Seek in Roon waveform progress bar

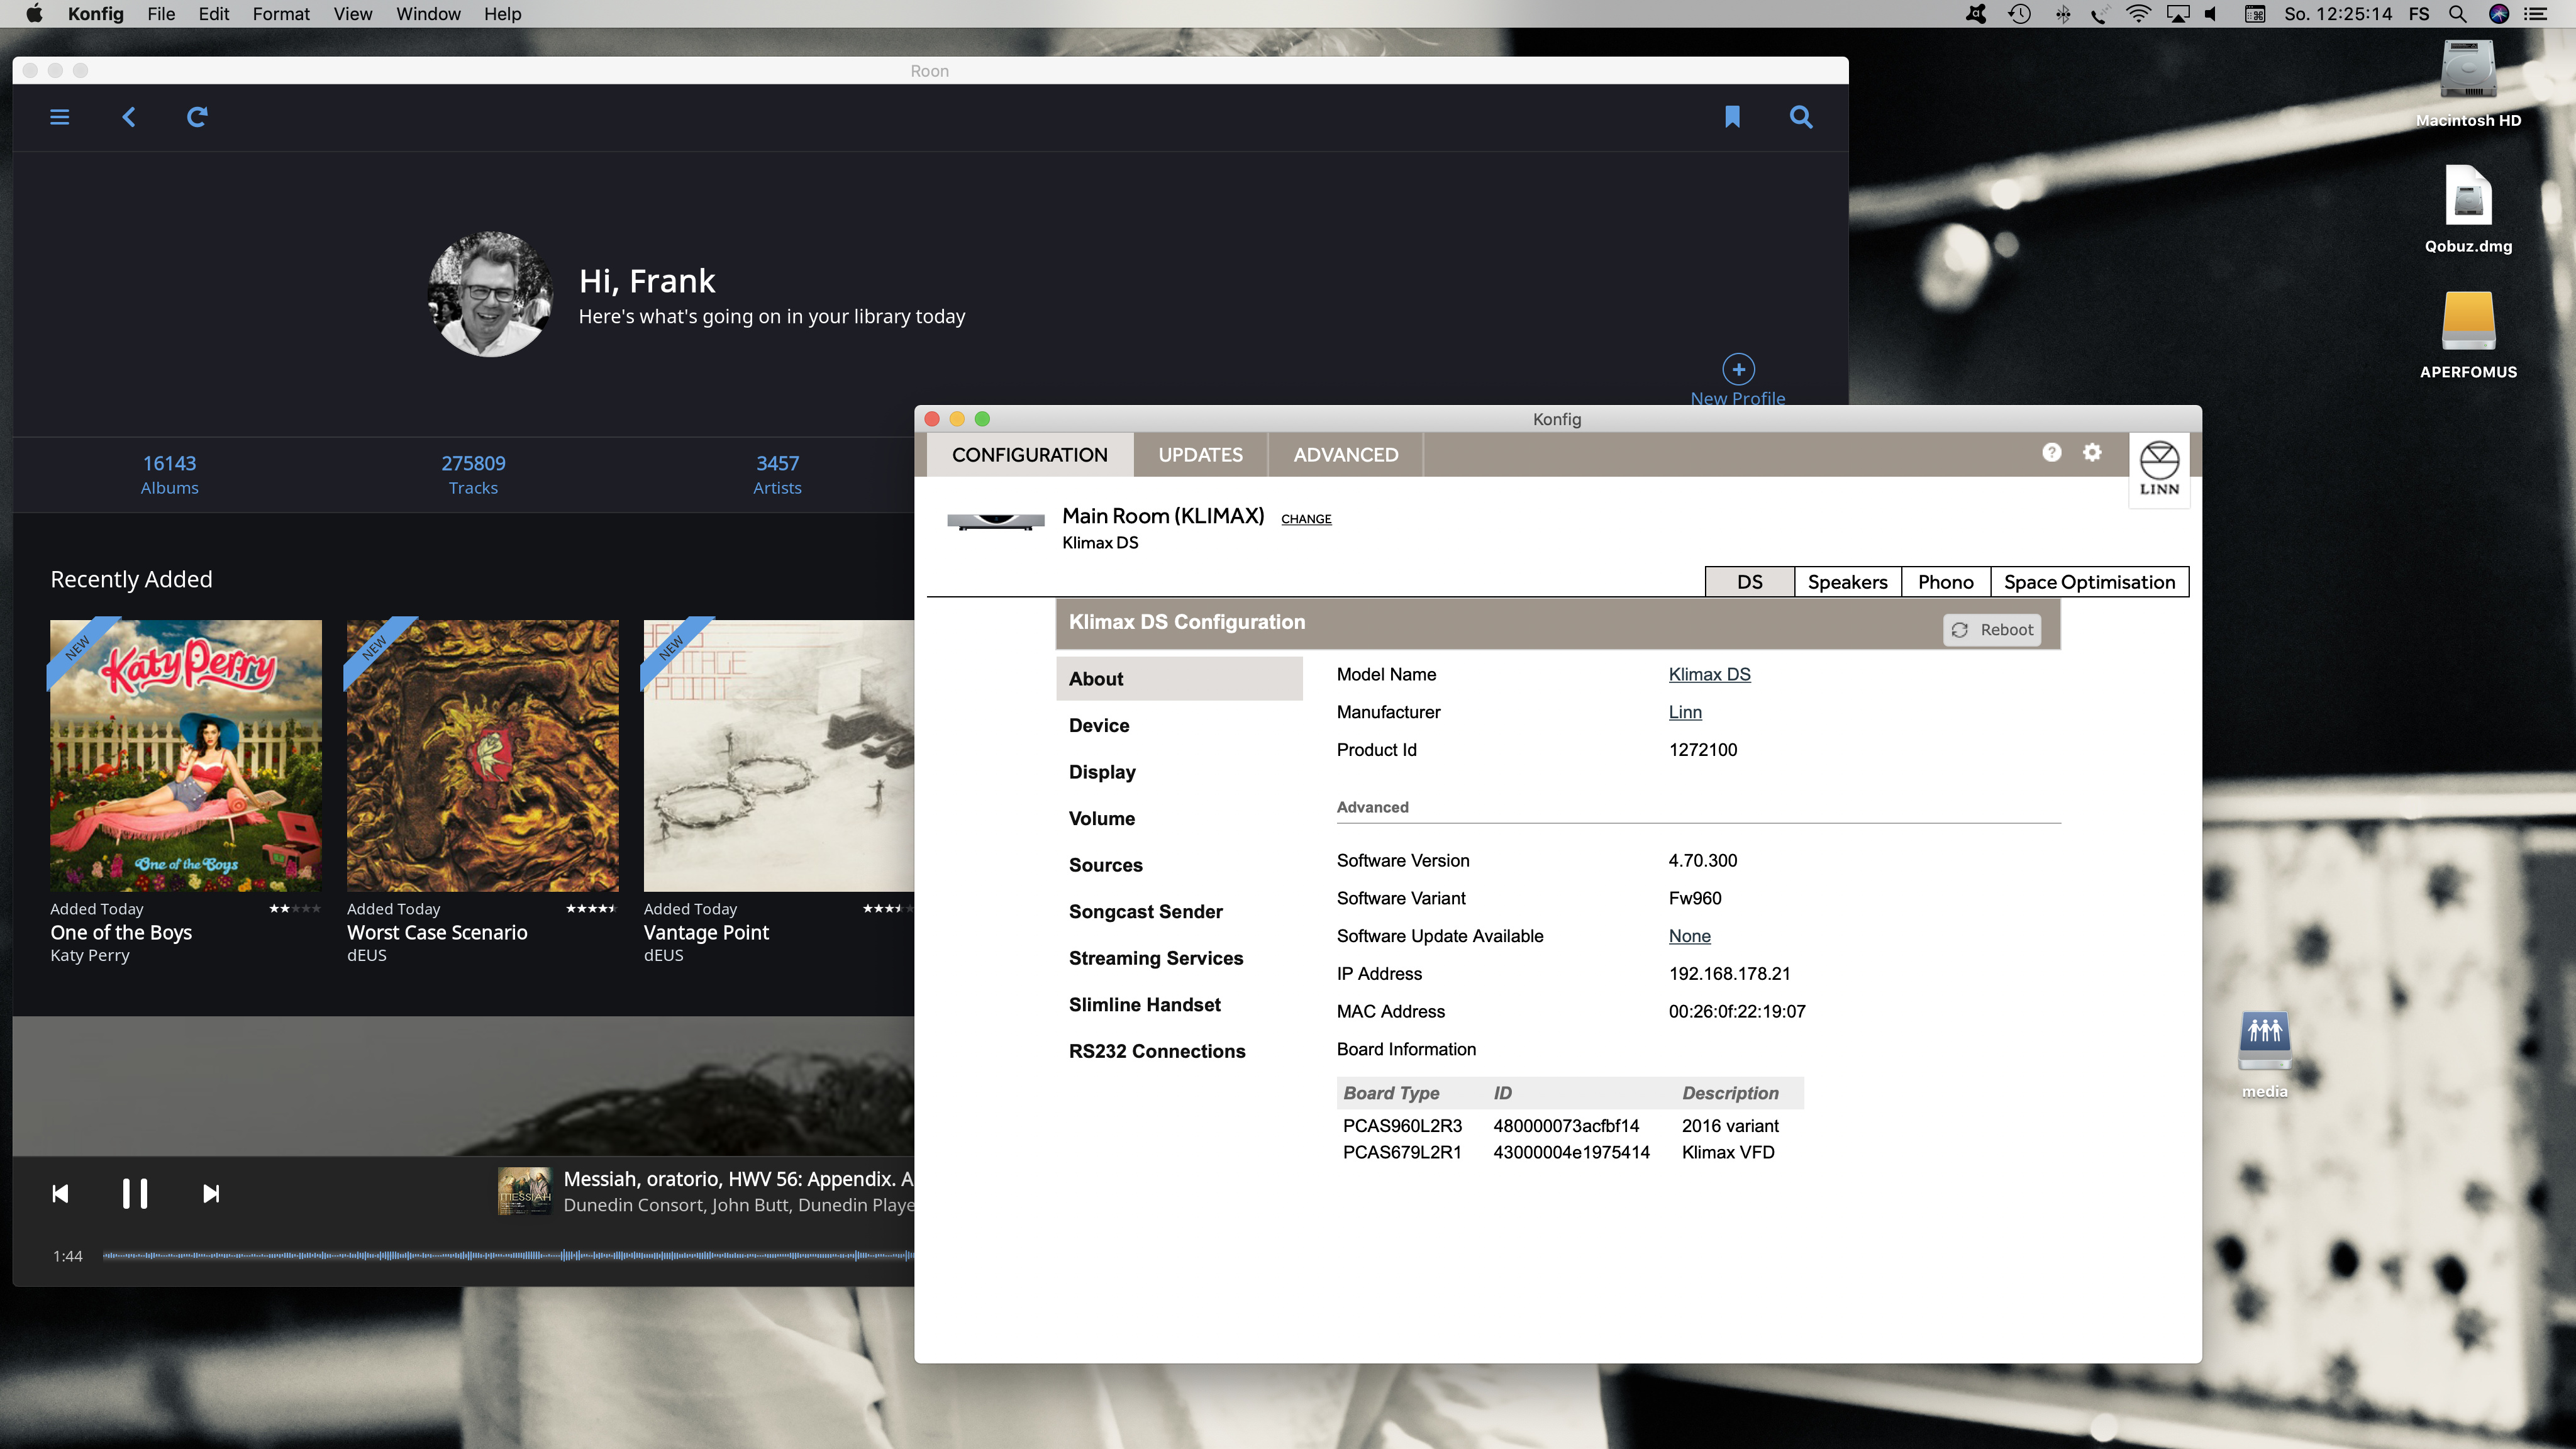(508, 1255)
